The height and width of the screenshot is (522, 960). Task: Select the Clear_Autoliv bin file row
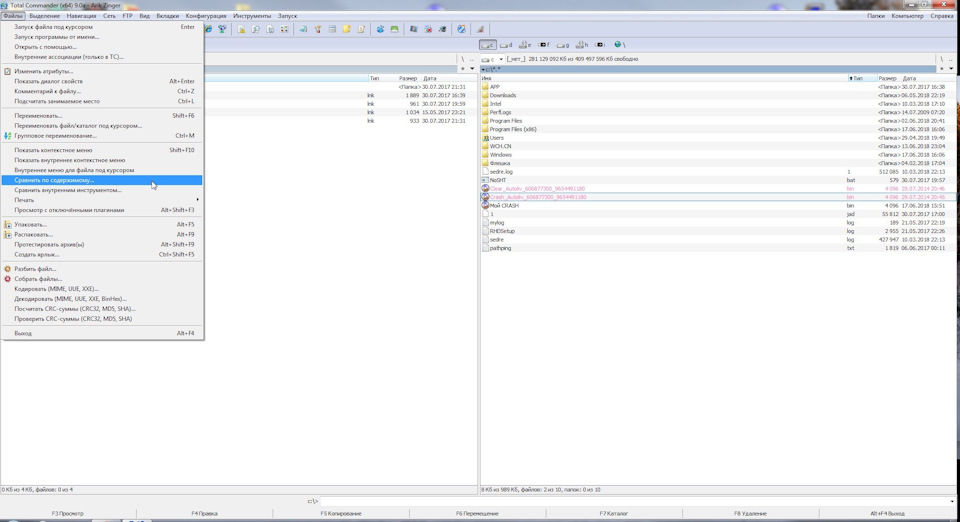tap(717, 189)
